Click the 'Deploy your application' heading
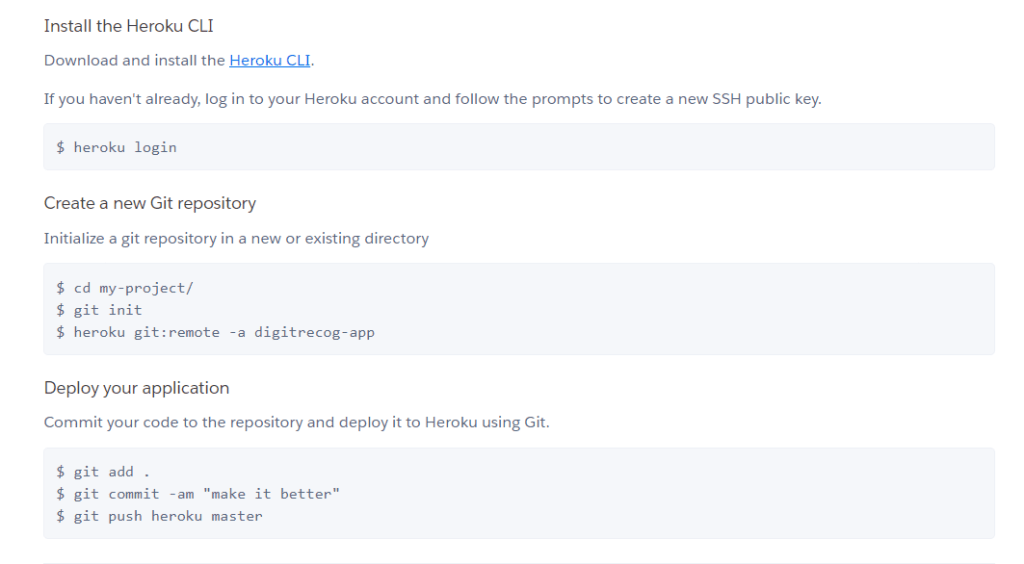Screen dimensions: 1024x564 pyautogui.click(x=136, y=388)
